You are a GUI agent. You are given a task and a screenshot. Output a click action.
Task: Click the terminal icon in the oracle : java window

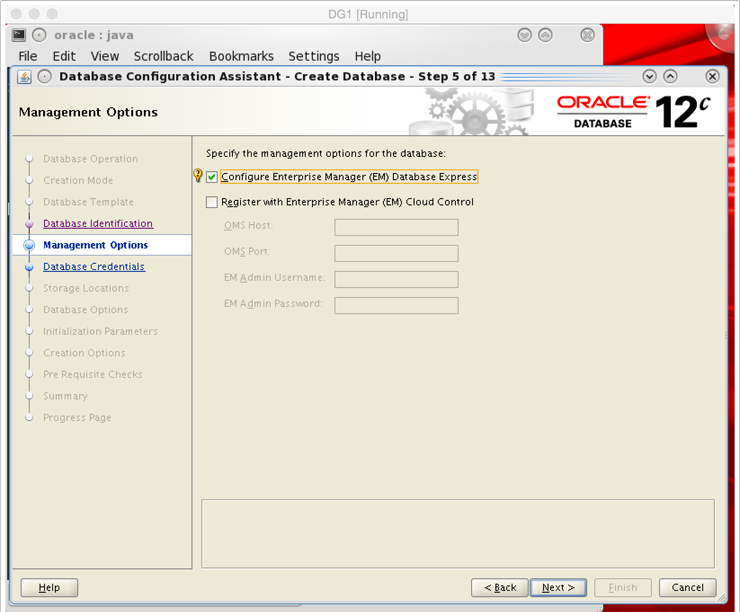pyautogui.click(x=19, y=35)
